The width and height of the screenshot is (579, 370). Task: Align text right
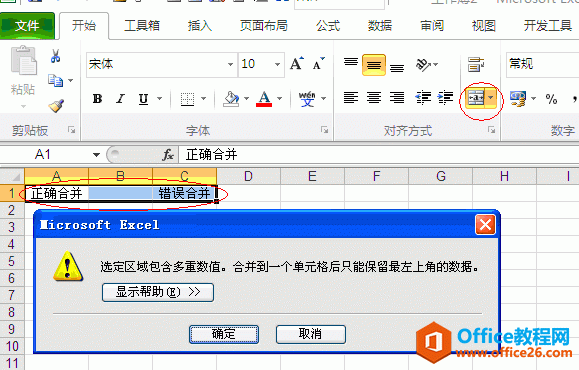coord(397,98)
